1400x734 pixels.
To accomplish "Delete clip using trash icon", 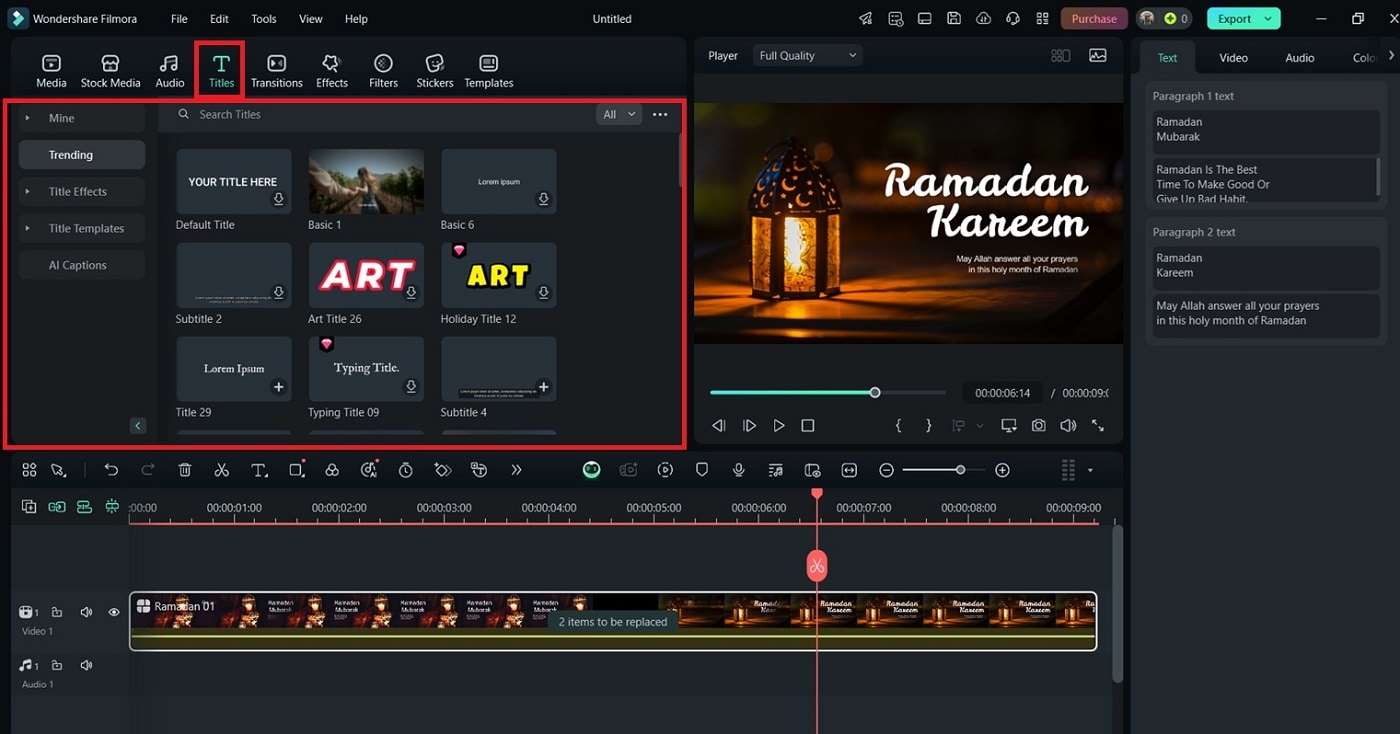I will tap(185, 470).
